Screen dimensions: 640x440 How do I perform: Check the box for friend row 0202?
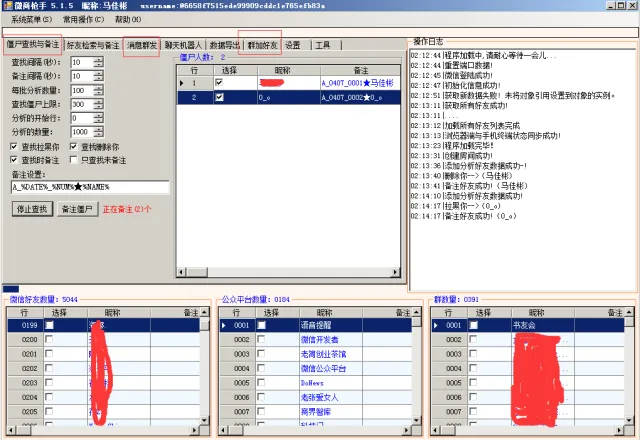pos(49,368)
